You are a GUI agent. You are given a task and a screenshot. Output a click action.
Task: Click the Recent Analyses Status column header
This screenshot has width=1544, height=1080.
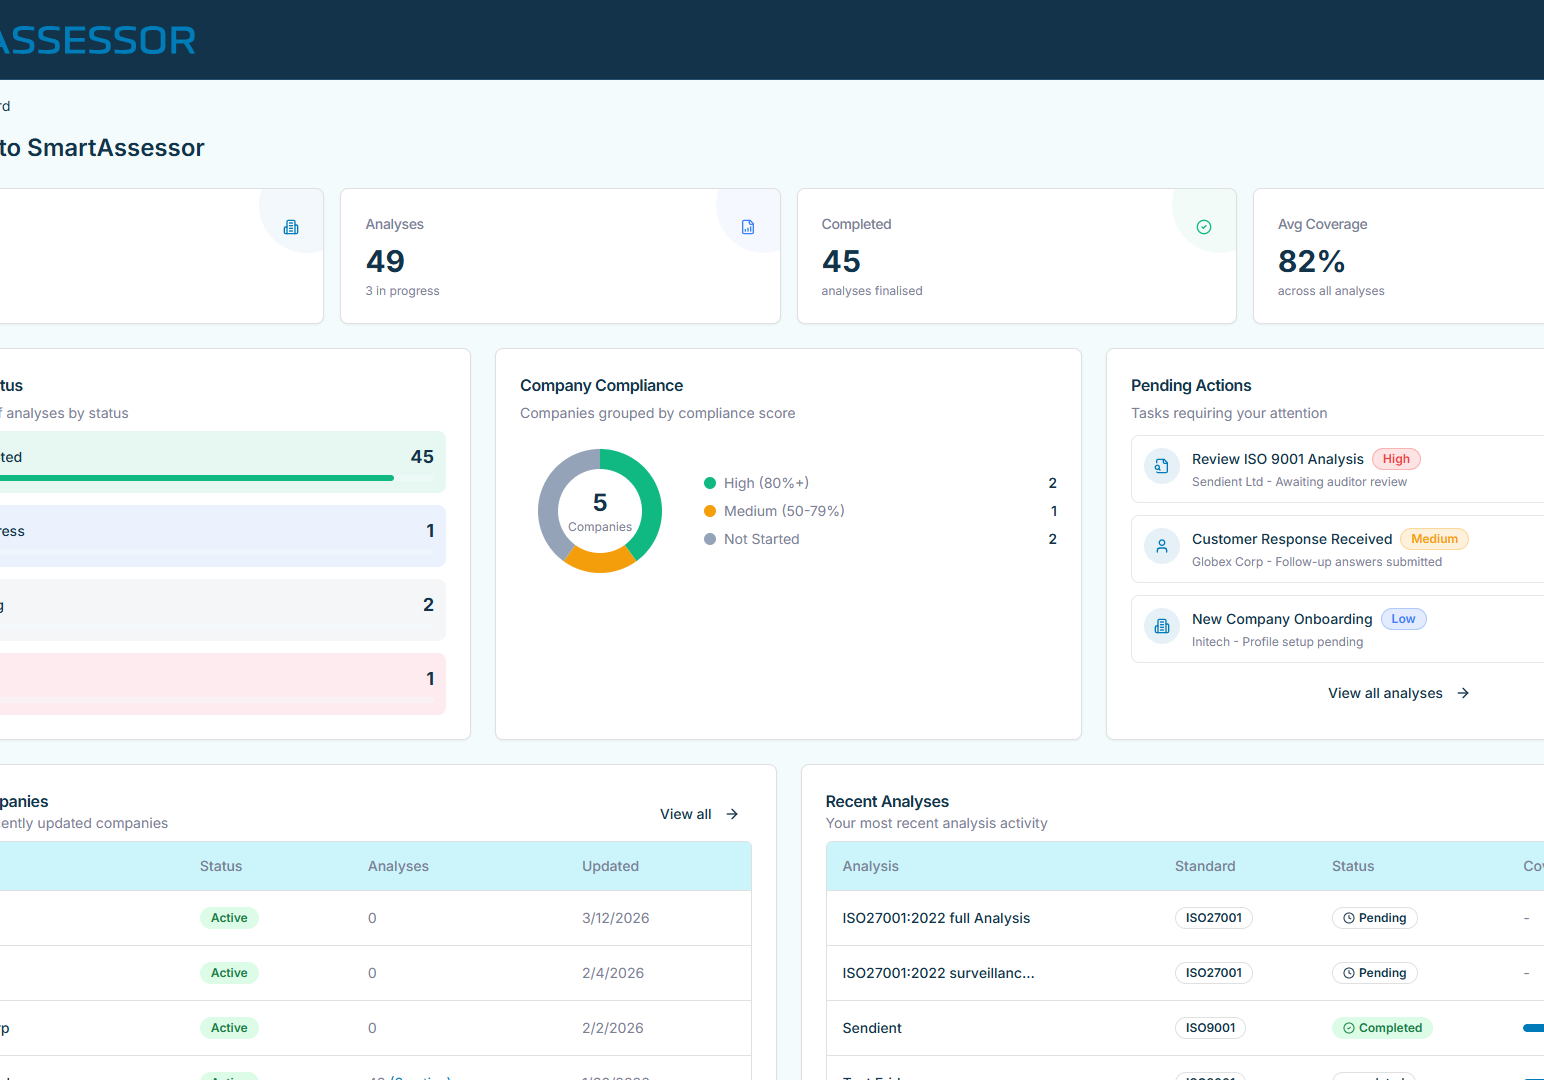click(1352, 866)
